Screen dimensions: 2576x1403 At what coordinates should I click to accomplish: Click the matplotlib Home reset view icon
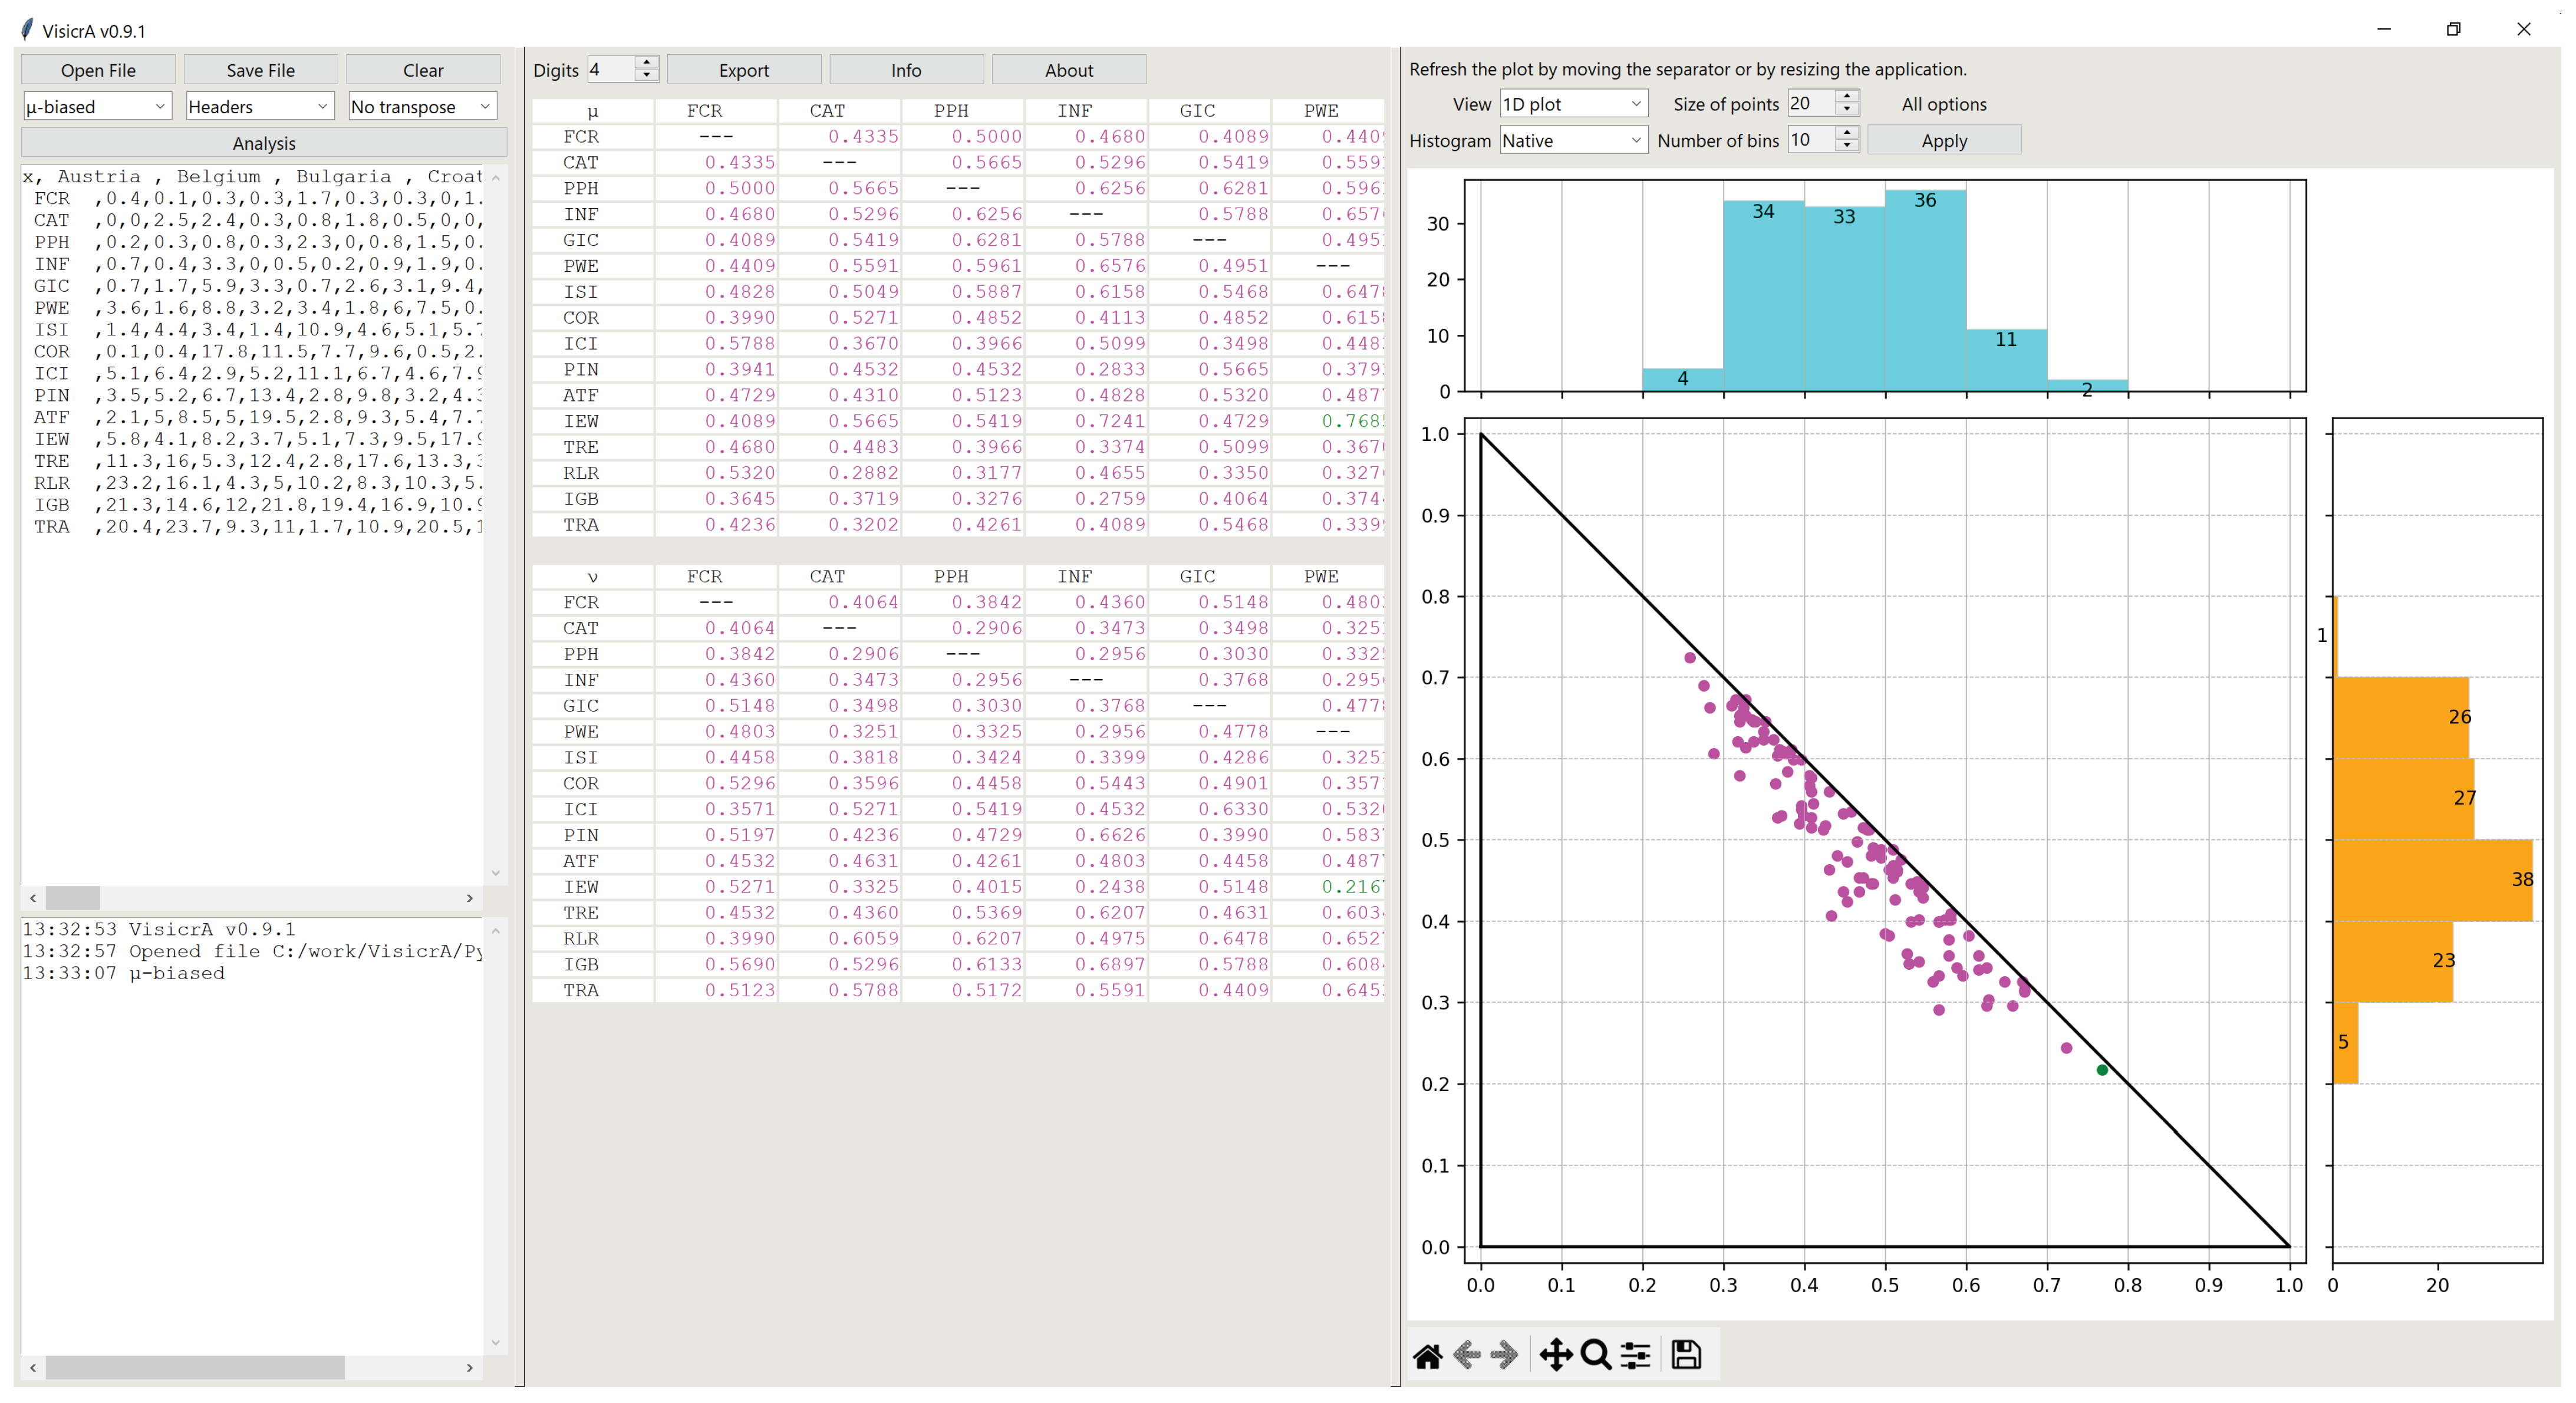1427,1356
